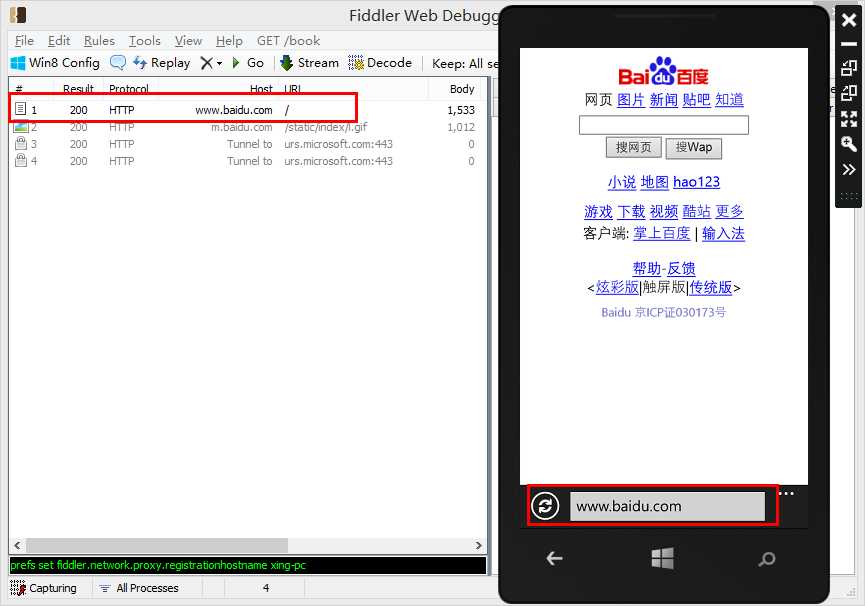This screenshot has width=865, height=606.
Task: Open the 输入法 client link
Action: tap(723, 233)
